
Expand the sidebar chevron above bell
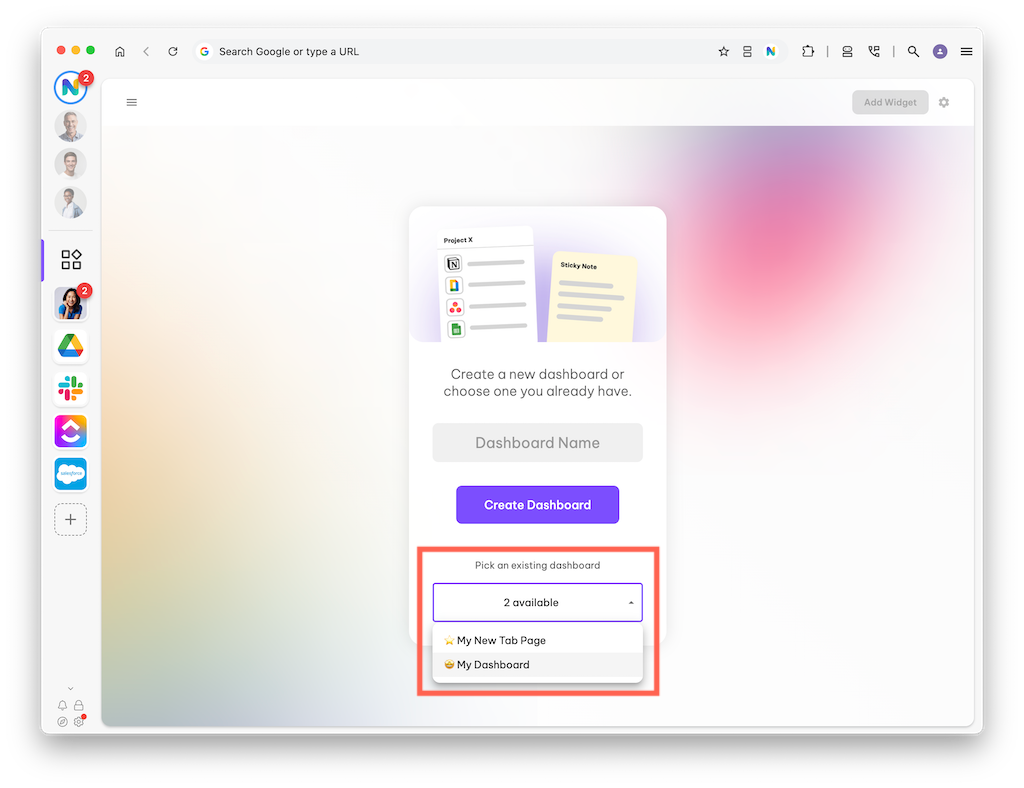point(71,688)
